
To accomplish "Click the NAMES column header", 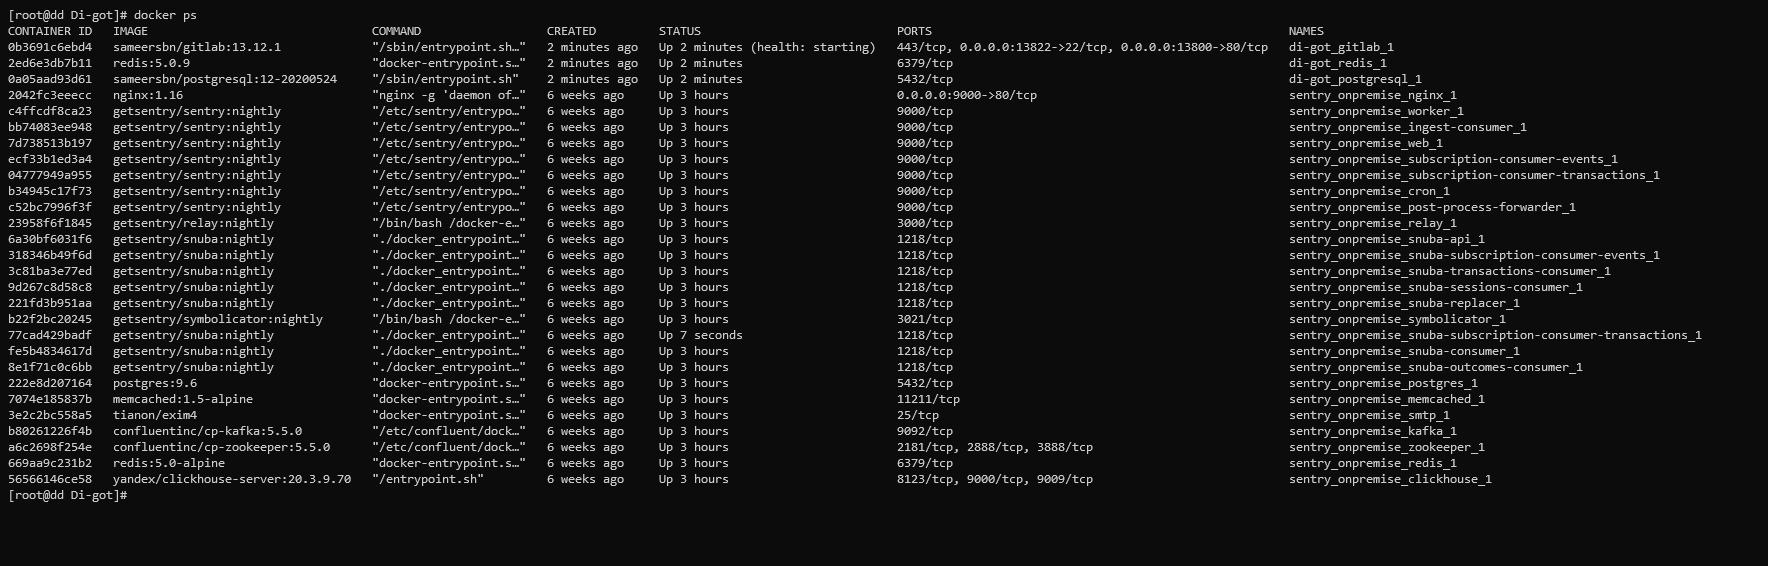I will [x=1306, y=31].
